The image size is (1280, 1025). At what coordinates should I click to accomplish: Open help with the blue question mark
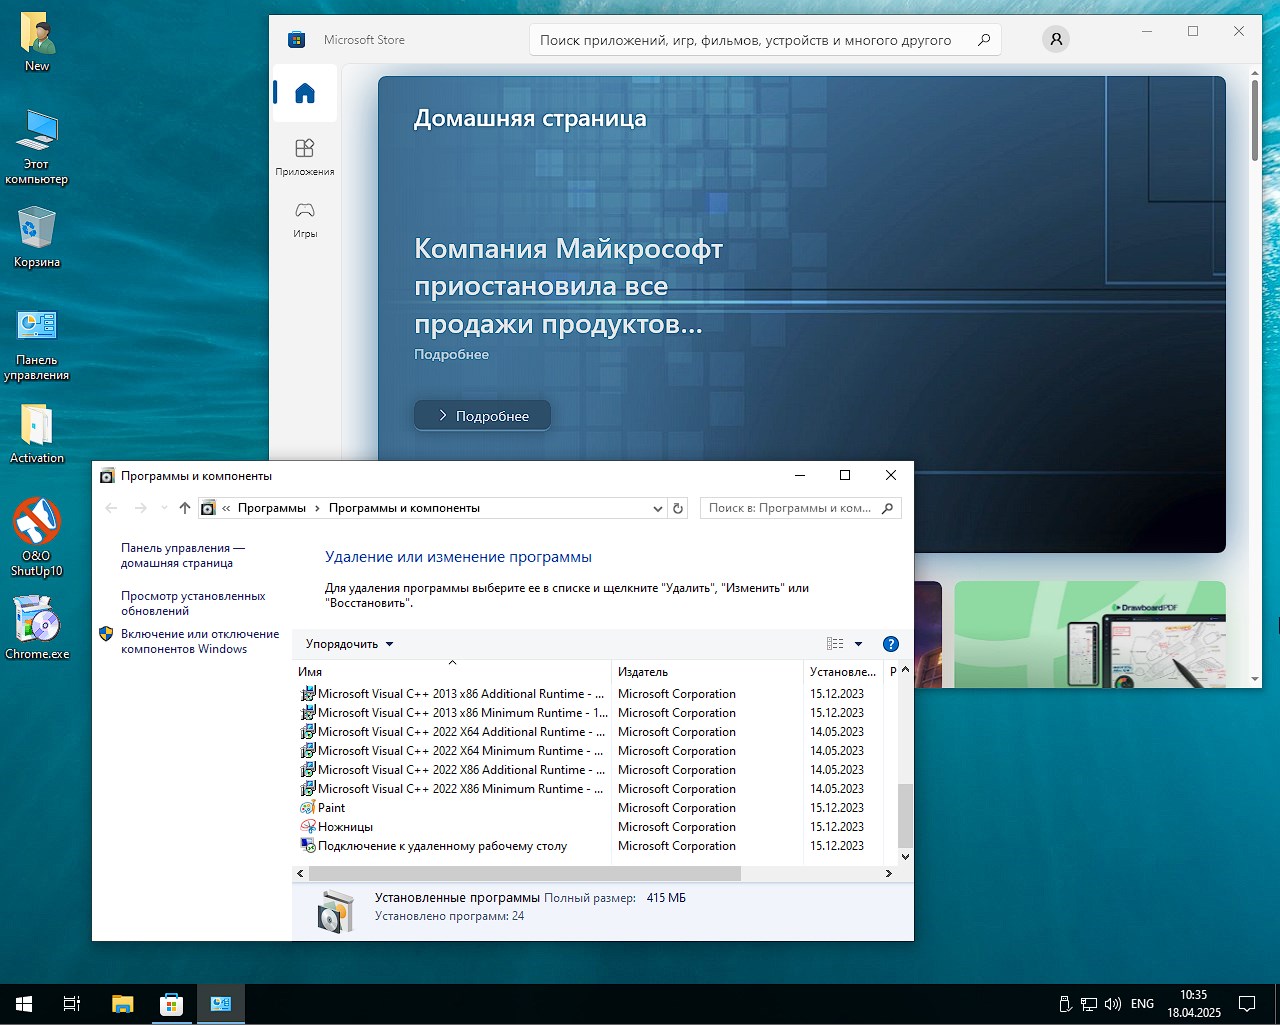click(891, 644)
